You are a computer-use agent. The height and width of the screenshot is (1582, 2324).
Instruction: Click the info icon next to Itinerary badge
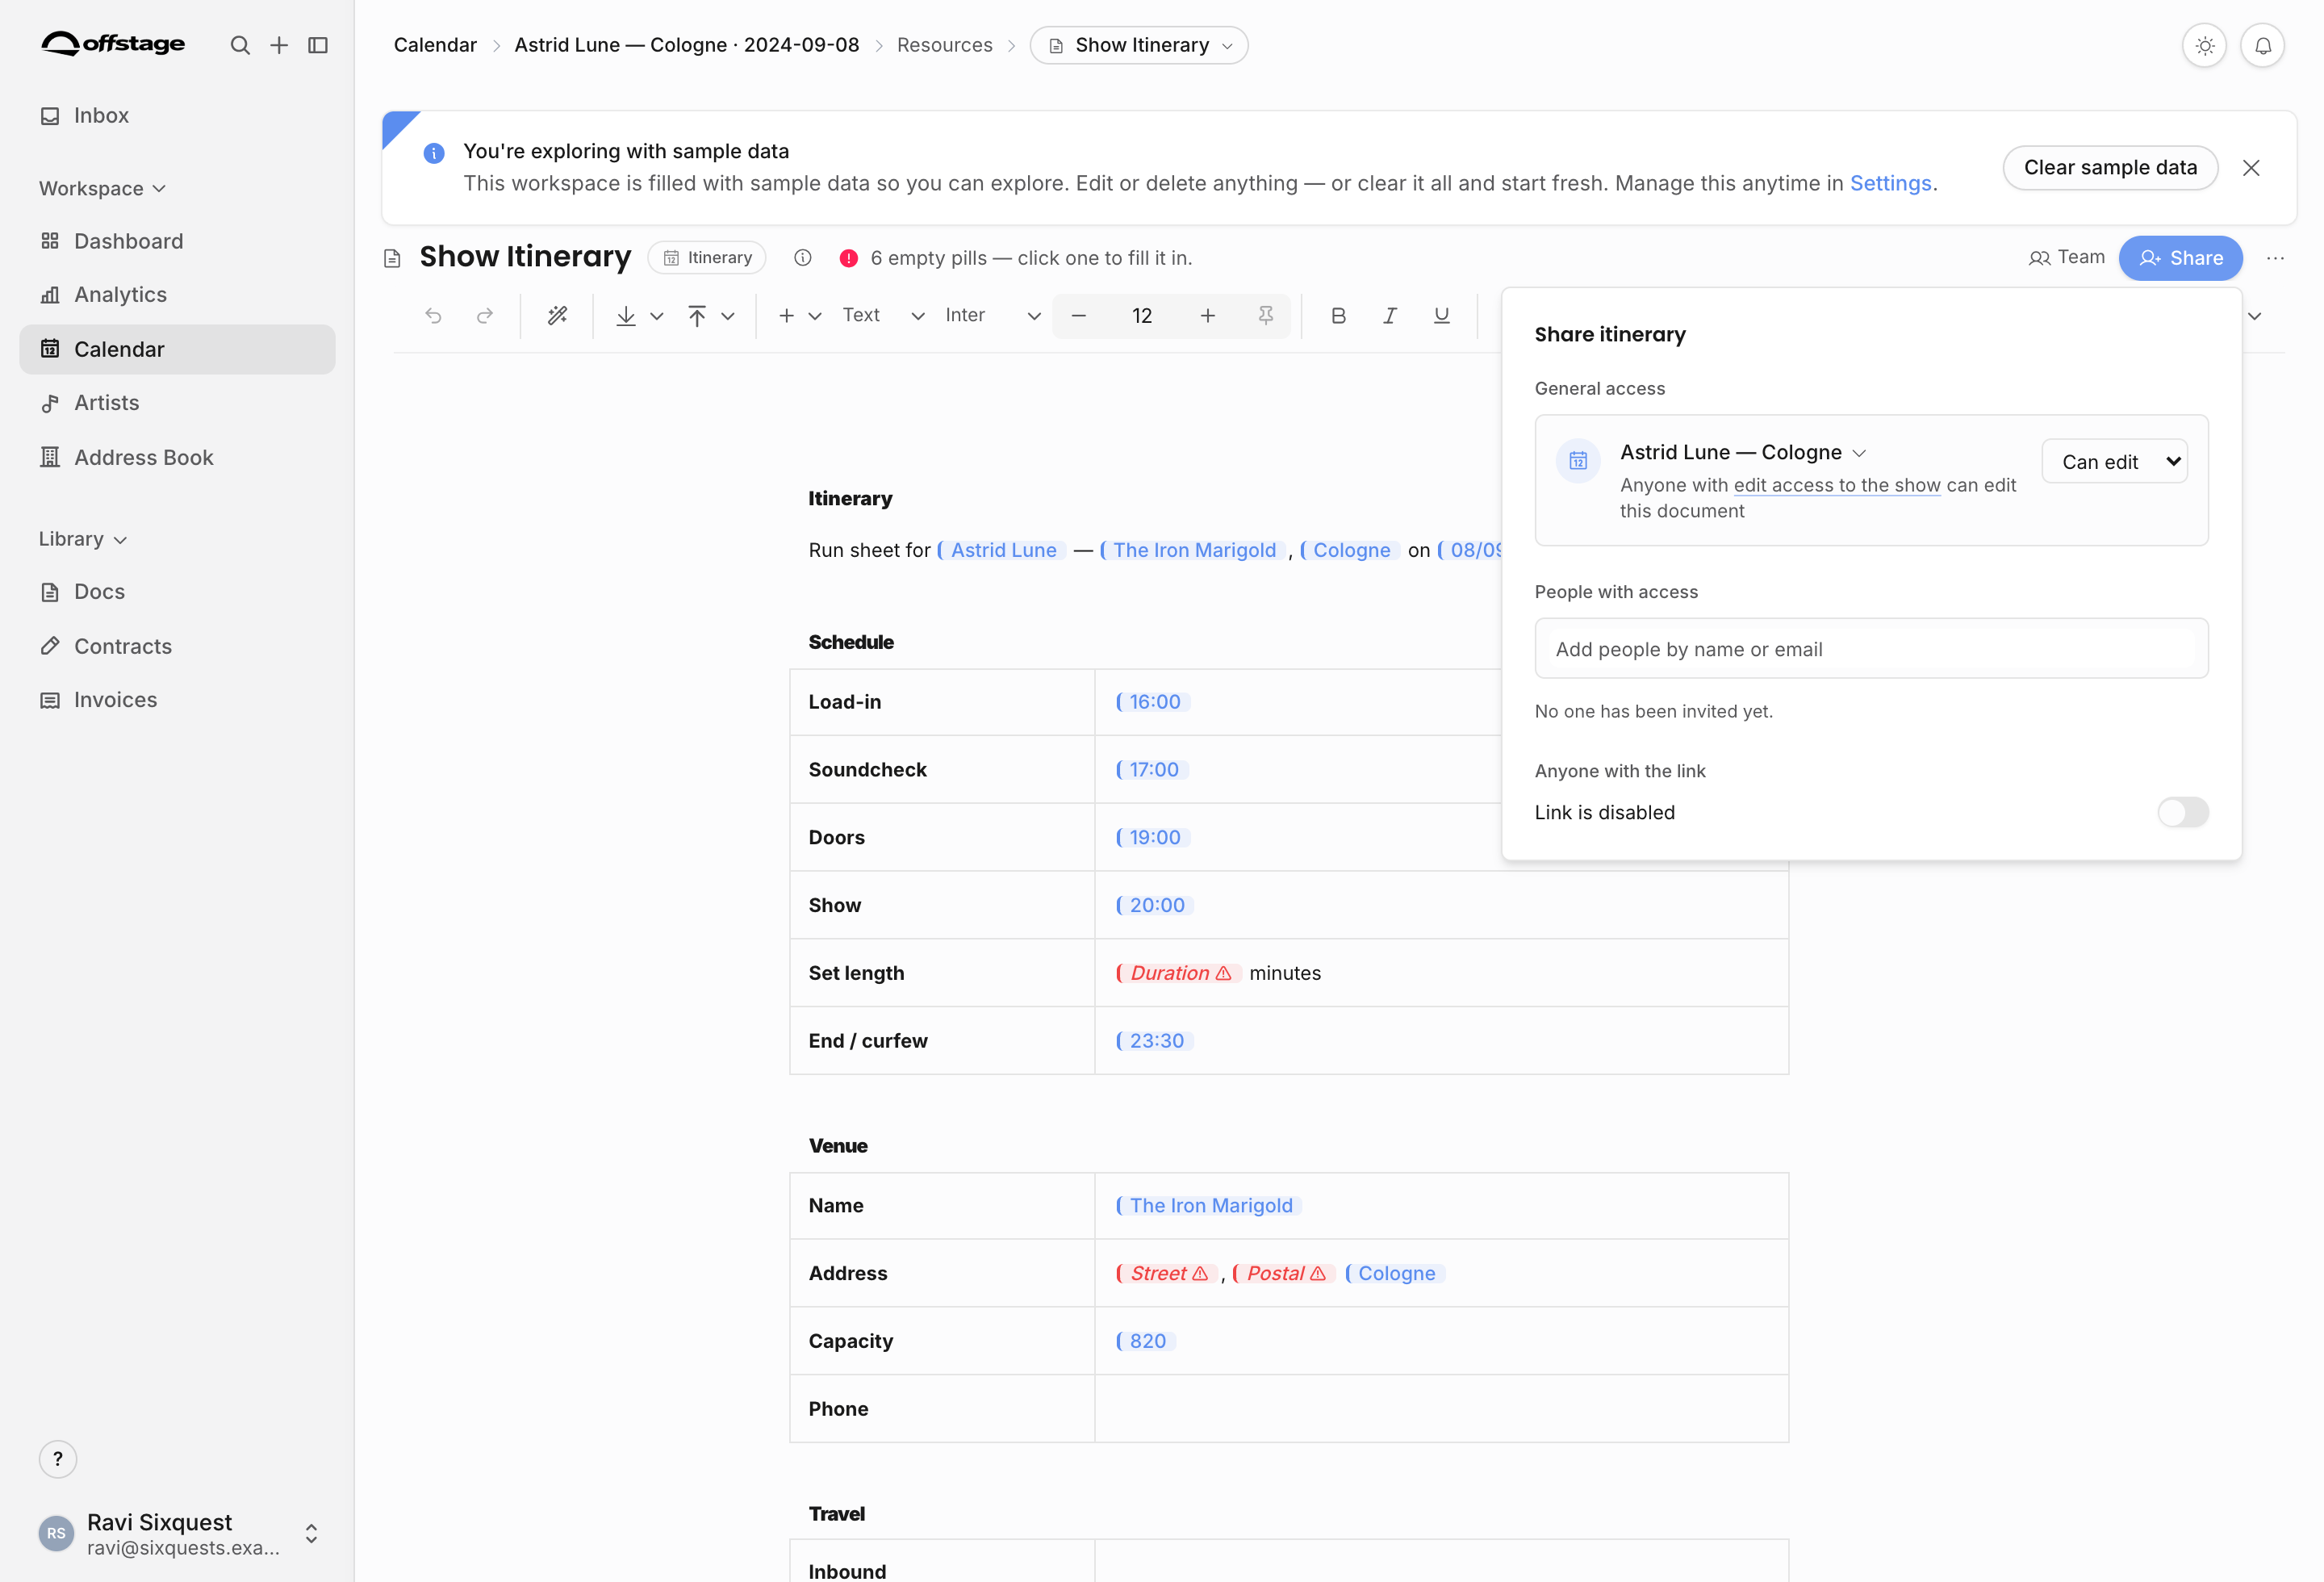(x=802, y=257)
